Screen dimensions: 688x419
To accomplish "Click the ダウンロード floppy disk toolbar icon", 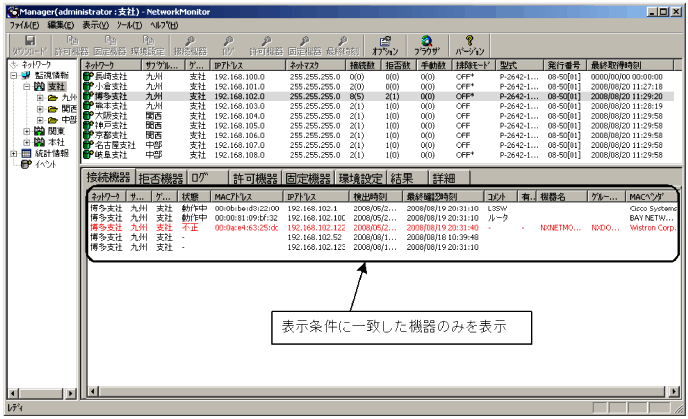I will [x=29, y=41].
